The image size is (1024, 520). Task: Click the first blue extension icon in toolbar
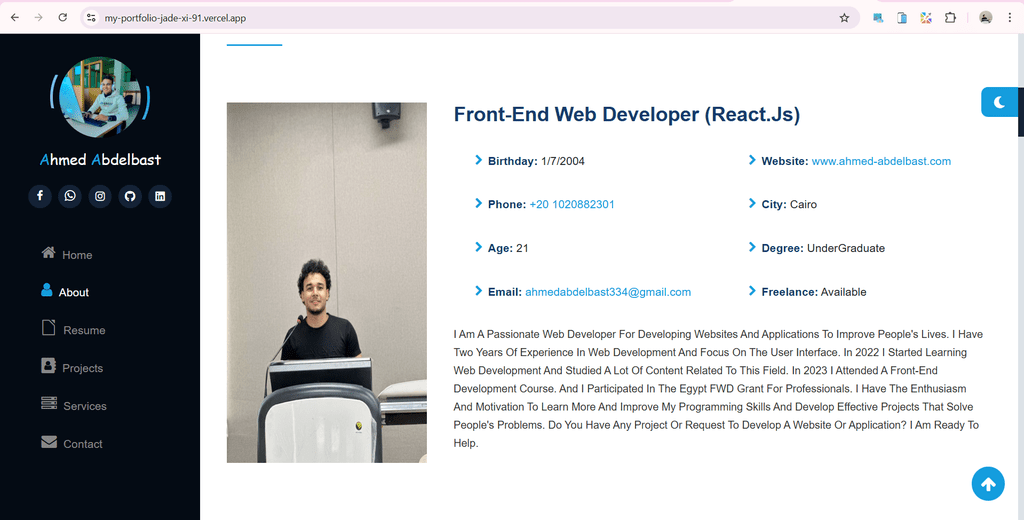click(878, 18)
